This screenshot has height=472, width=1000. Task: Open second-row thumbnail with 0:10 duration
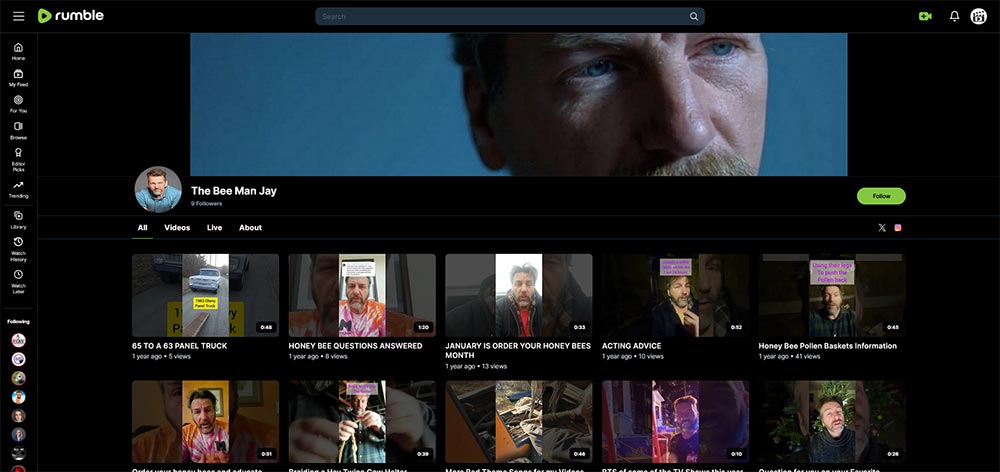pyautogui.click(x=675, y=422)
